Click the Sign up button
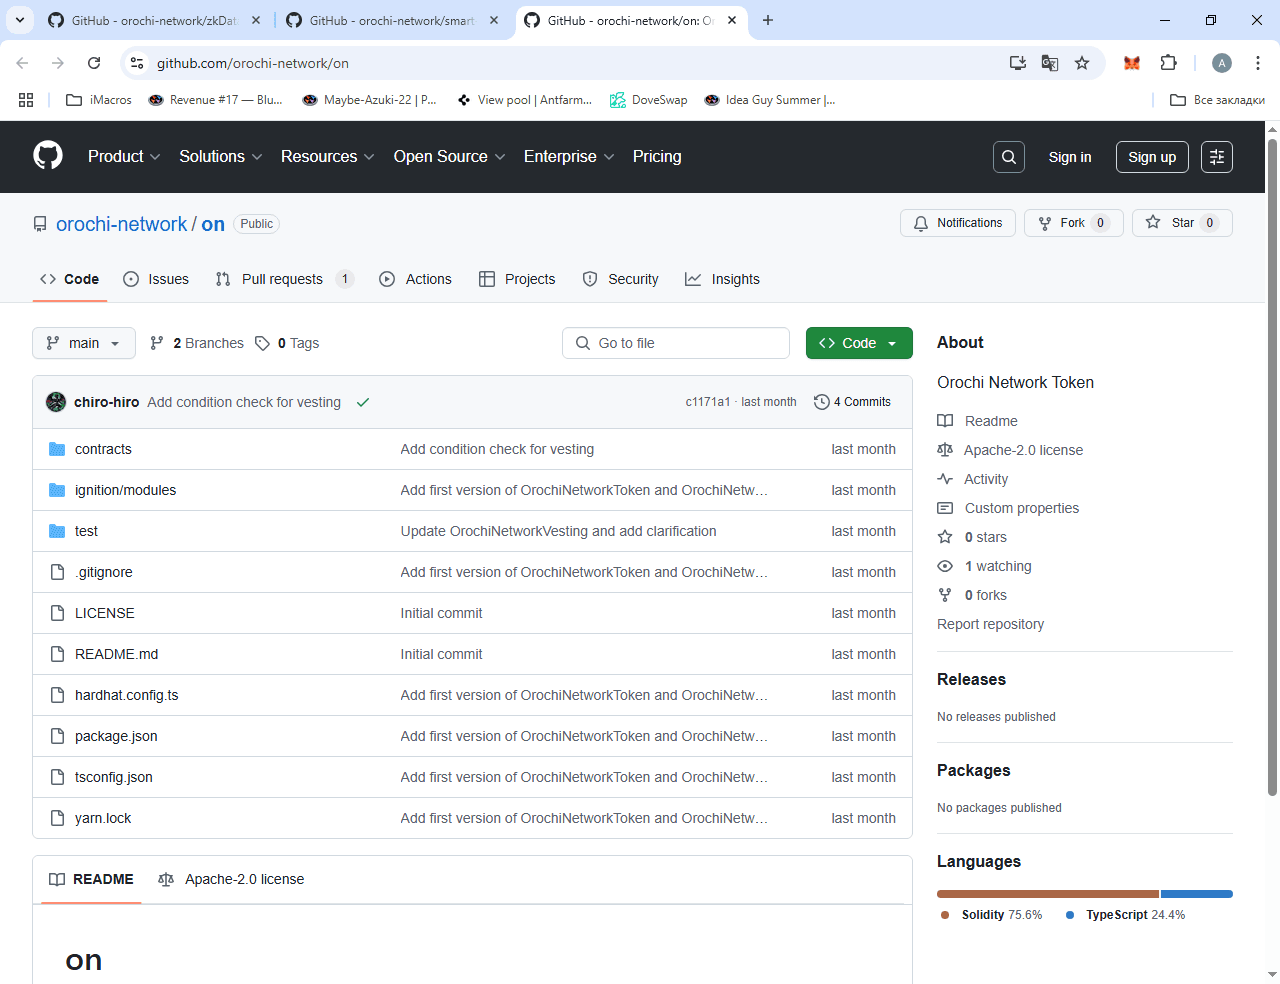 point(1152,157)
